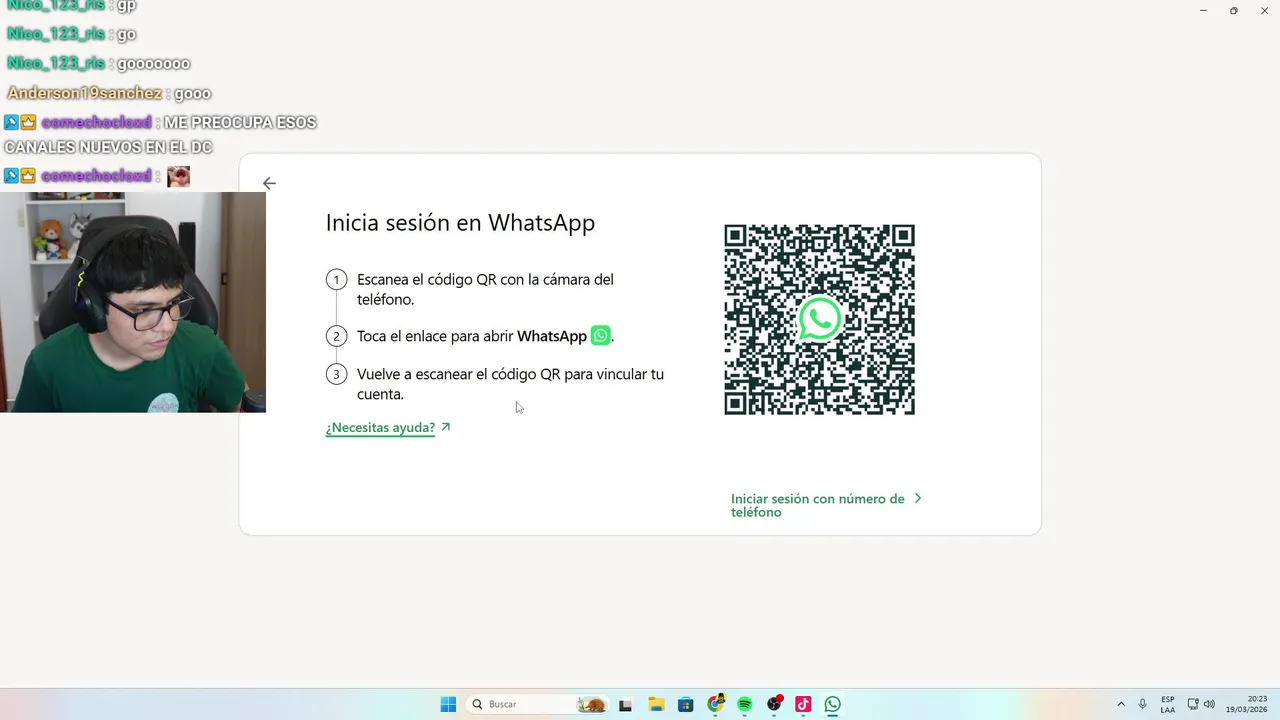Click the inline WhatsApp logo in step 2

pyautogui.click(x=600, y=336)
